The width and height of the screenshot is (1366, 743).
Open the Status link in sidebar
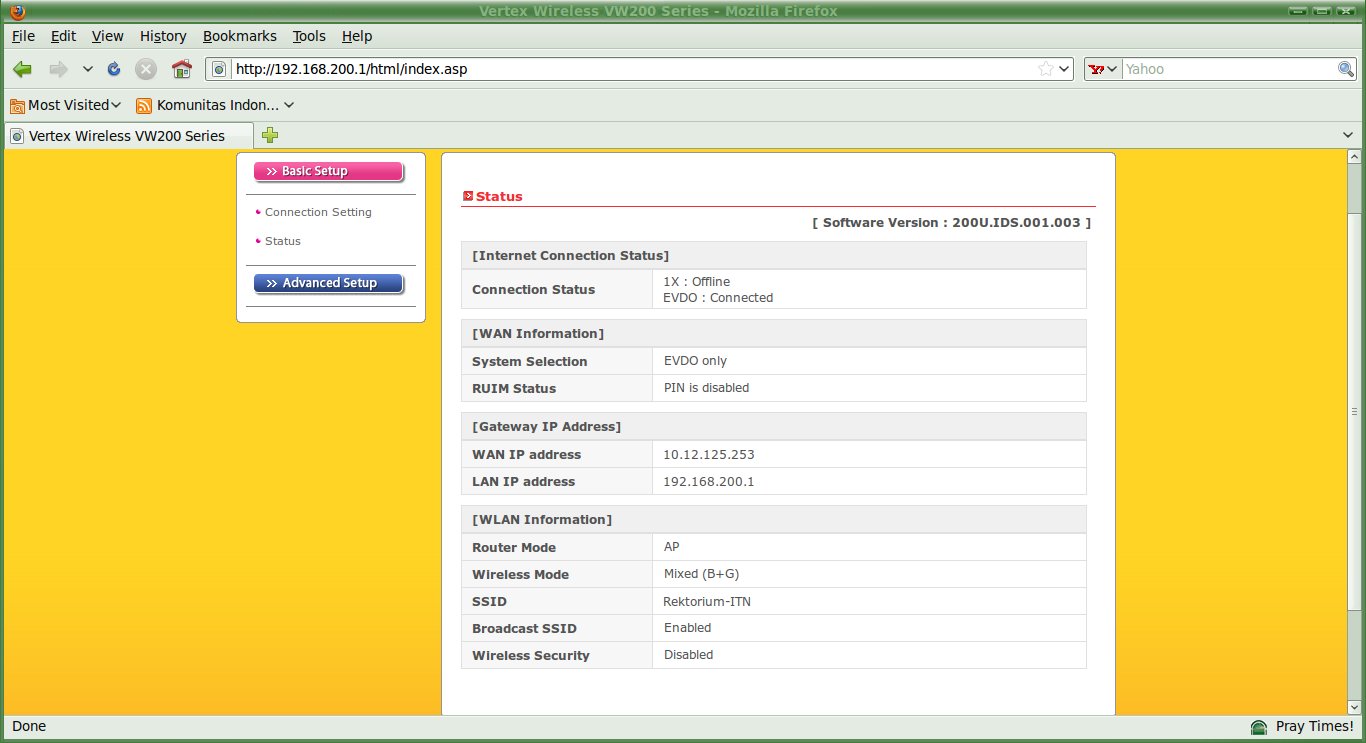[x=282, y=241]
